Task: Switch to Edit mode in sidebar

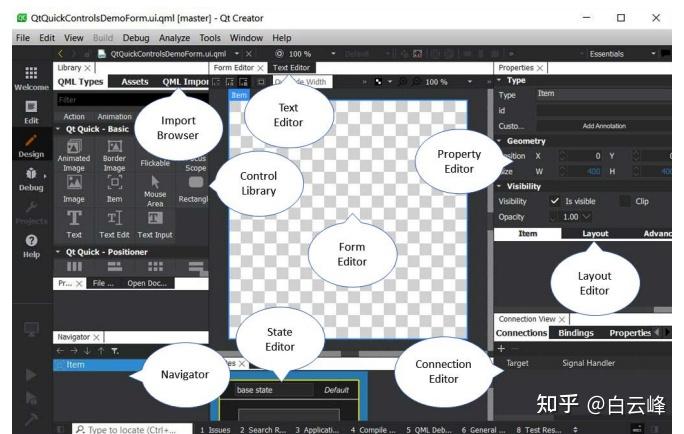Action: coord(31,112)
